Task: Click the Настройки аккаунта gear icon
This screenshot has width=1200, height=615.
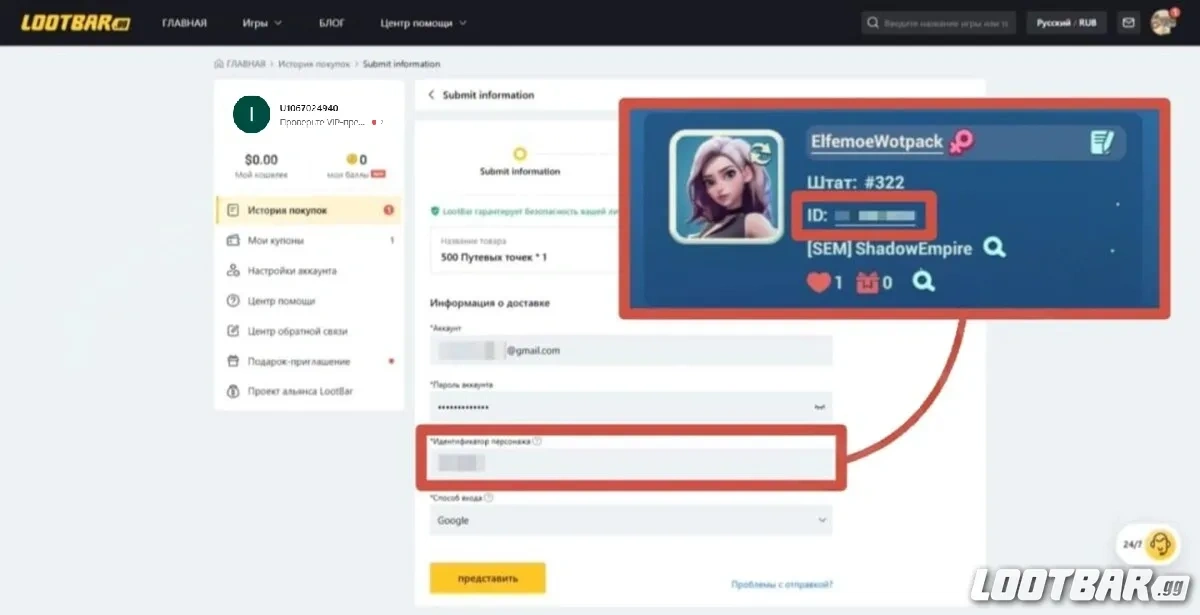Action: tap(234, 270)
